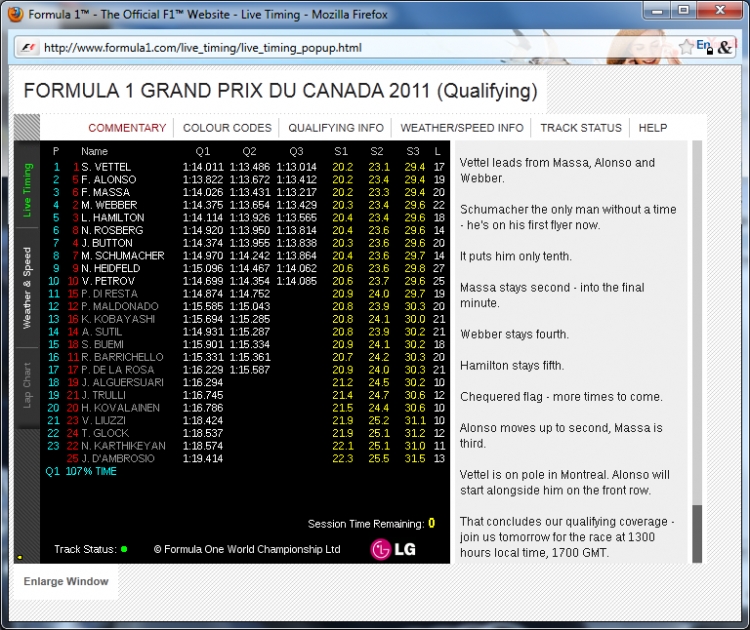Click driver name F. ALONSO
This screenshot has width=750, height=630.
(x=109, y=179)
